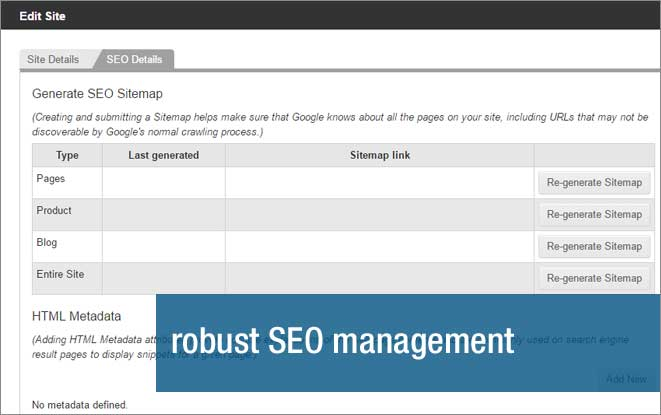Click the Last generated column header
This screenshot has width=661, height=415.
[x=164, y=155]
